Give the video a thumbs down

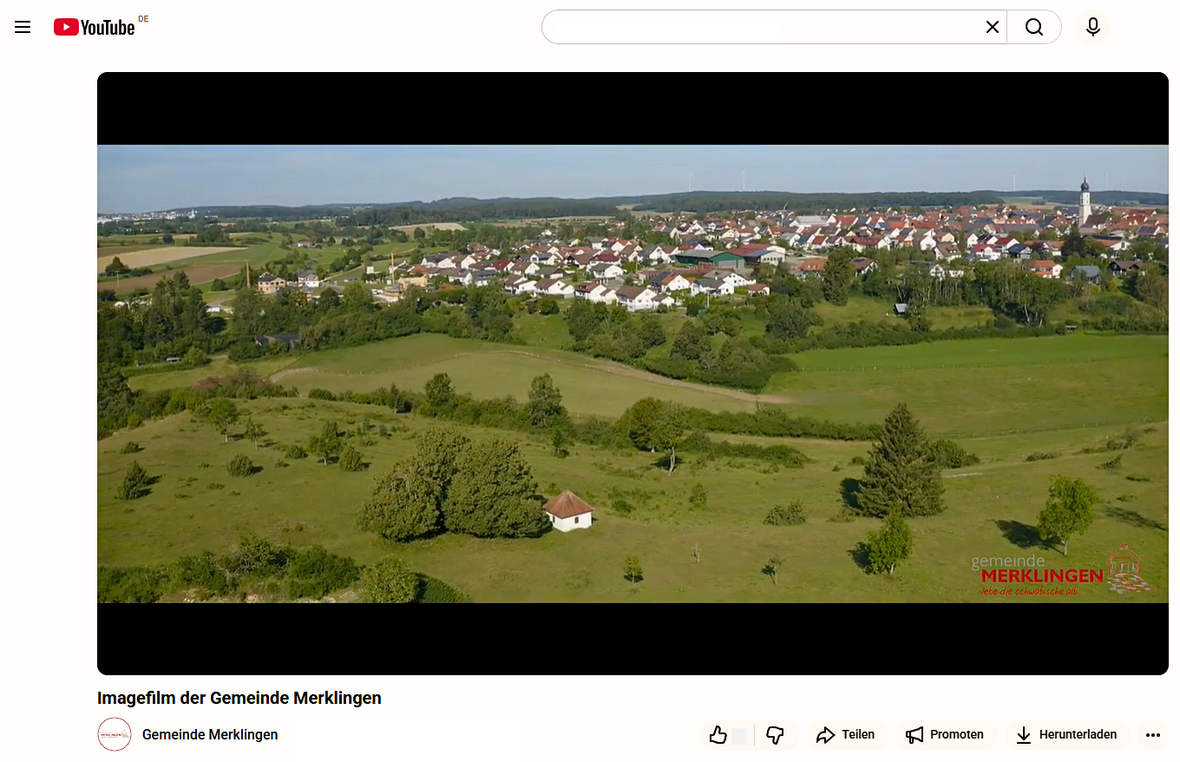pos(775,734)
